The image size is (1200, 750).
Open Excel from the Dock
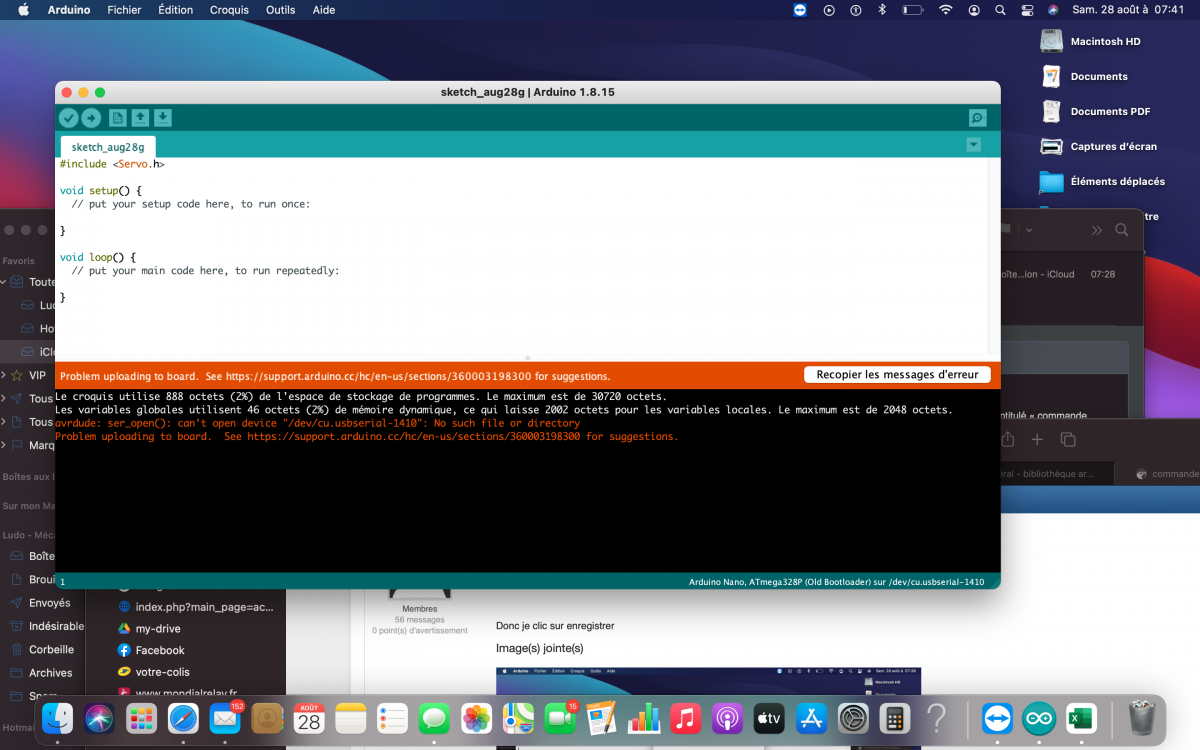coord(1081,718)
